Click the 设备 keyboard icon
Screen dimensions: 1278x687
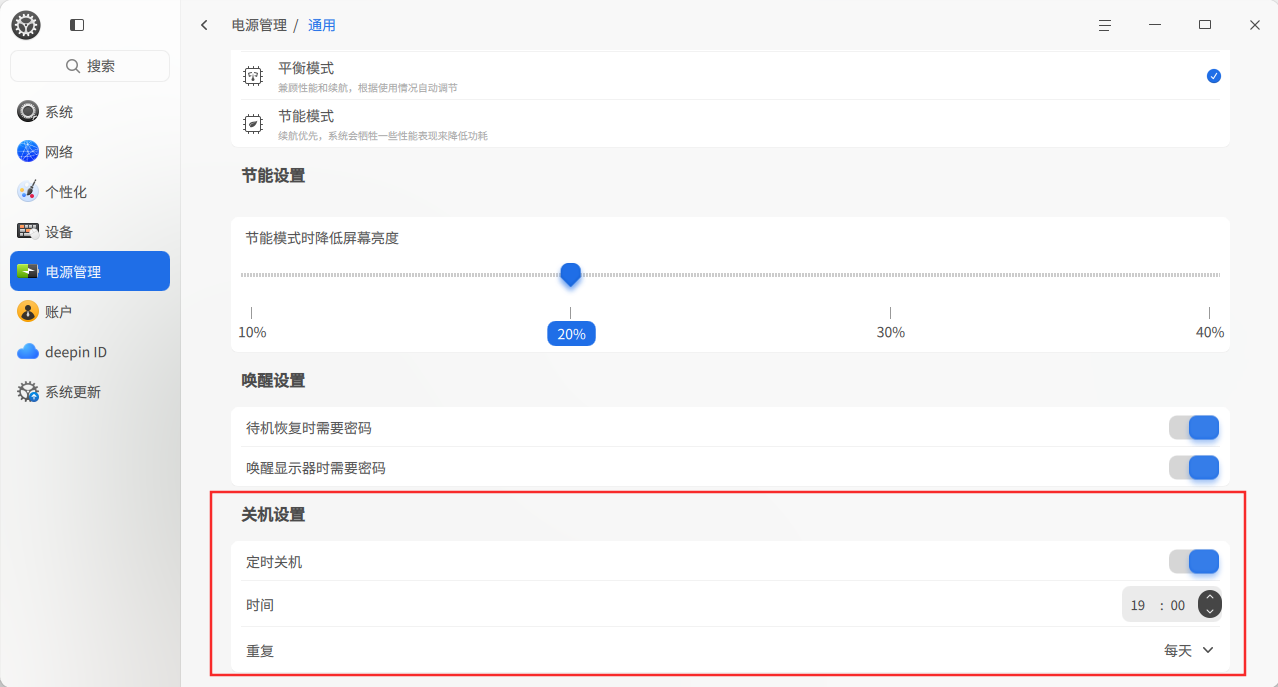[x=28, y=232]
